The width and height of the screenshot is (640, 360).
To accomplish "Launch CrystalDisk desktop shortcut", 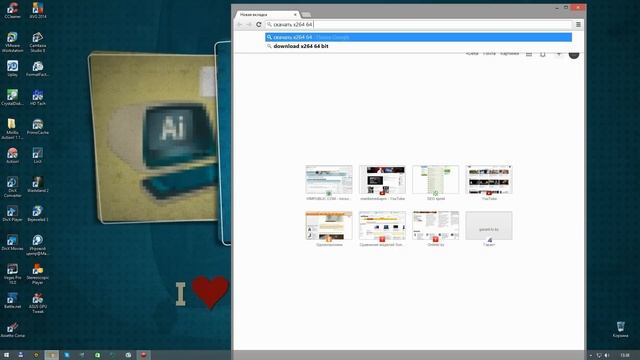I will pyautogui.click(x=12, y=98).
